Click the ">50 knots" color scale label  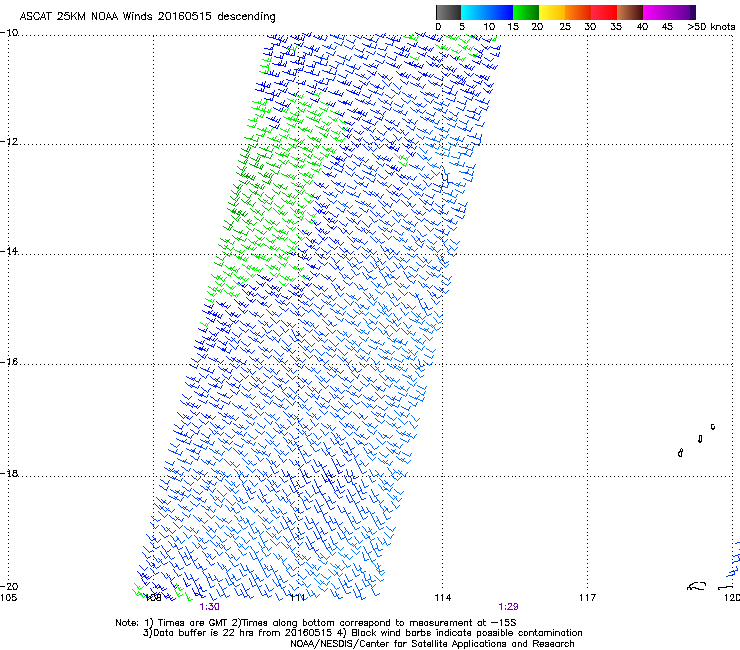(711, 27)
